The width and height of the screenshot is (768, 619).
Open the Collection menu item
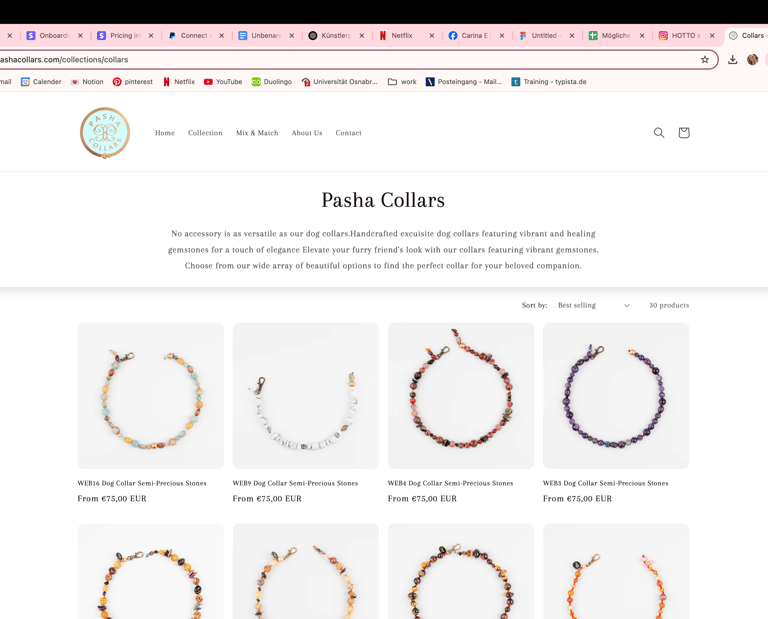point(205,133)
